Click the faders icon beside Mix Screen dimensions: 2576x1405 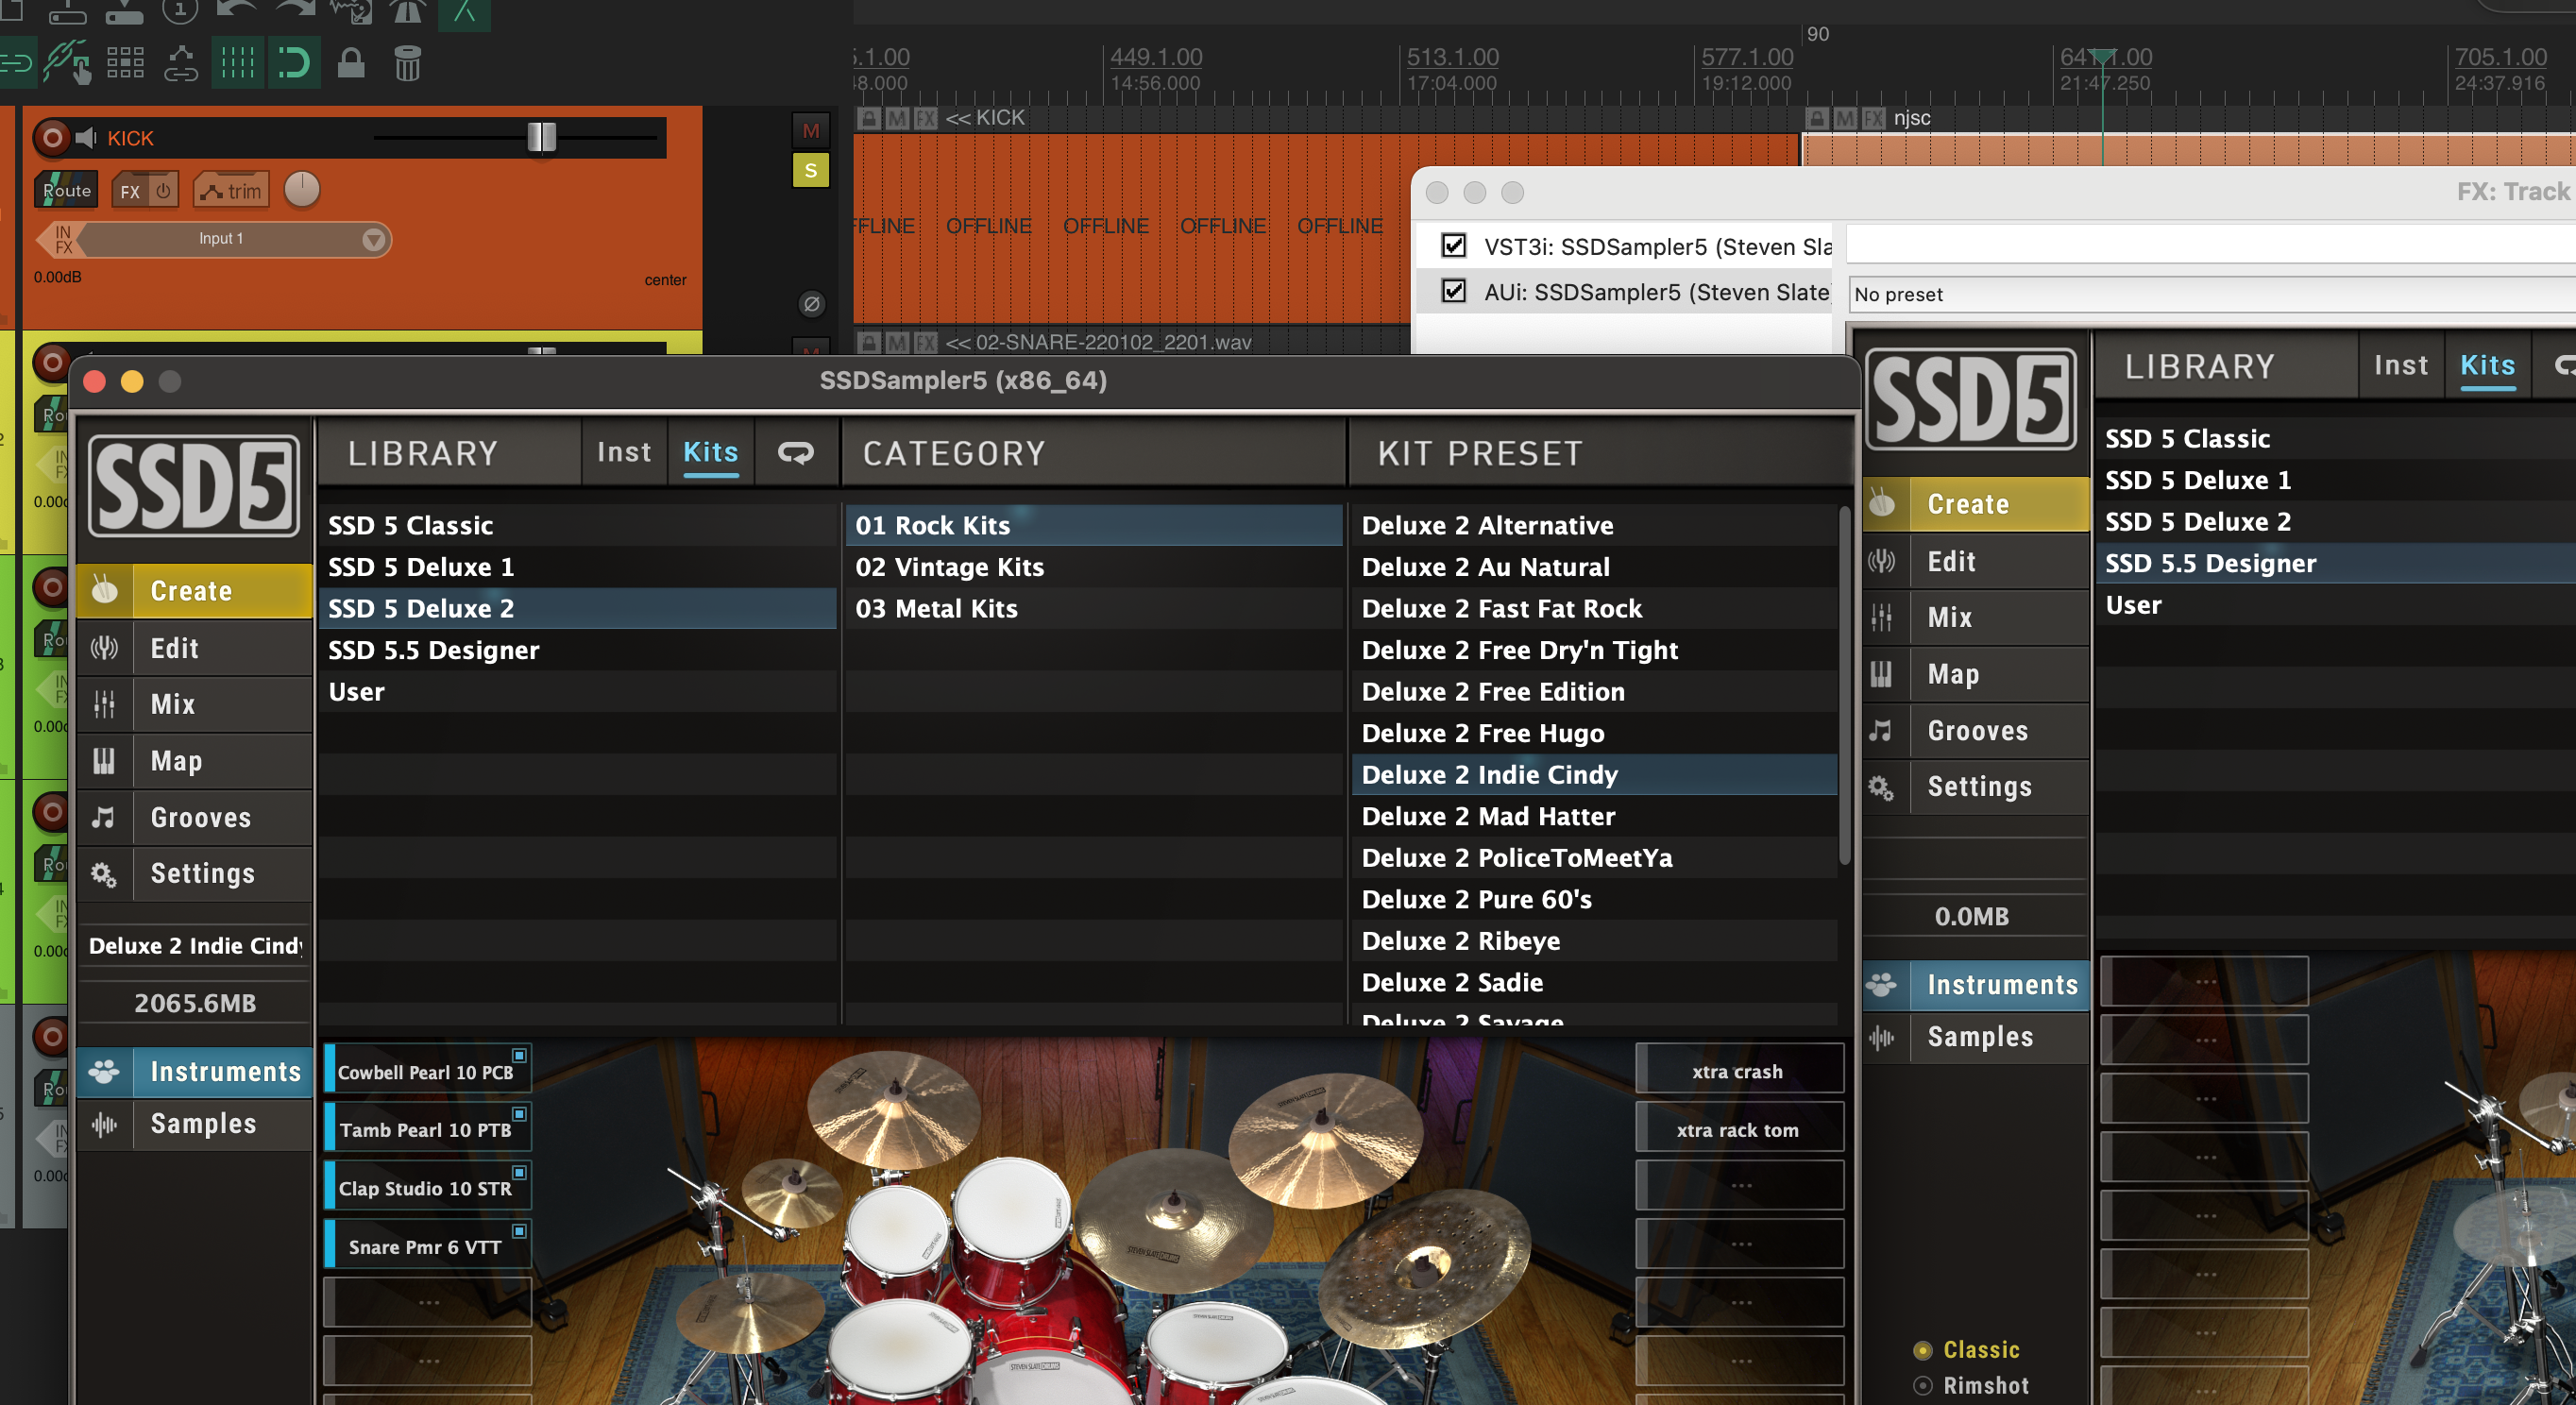104,704
